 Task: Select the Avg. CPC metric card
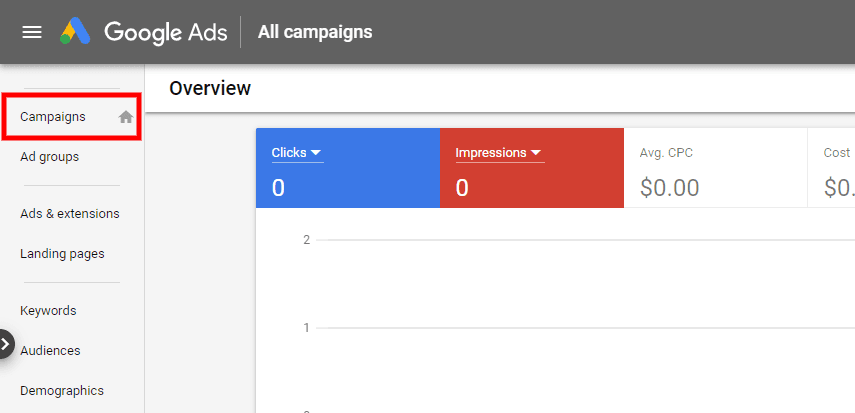click(x=715, y=168)
